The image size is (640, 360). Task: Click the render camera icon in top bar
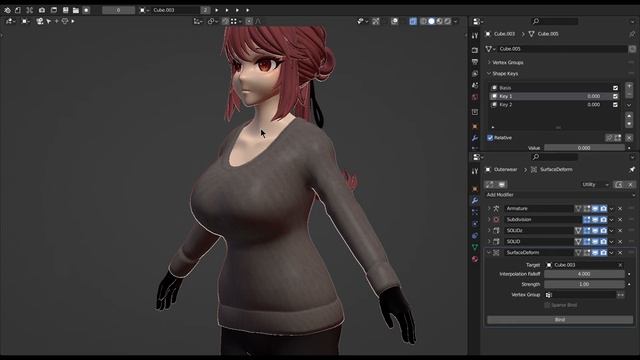click(x=42, y=10)
